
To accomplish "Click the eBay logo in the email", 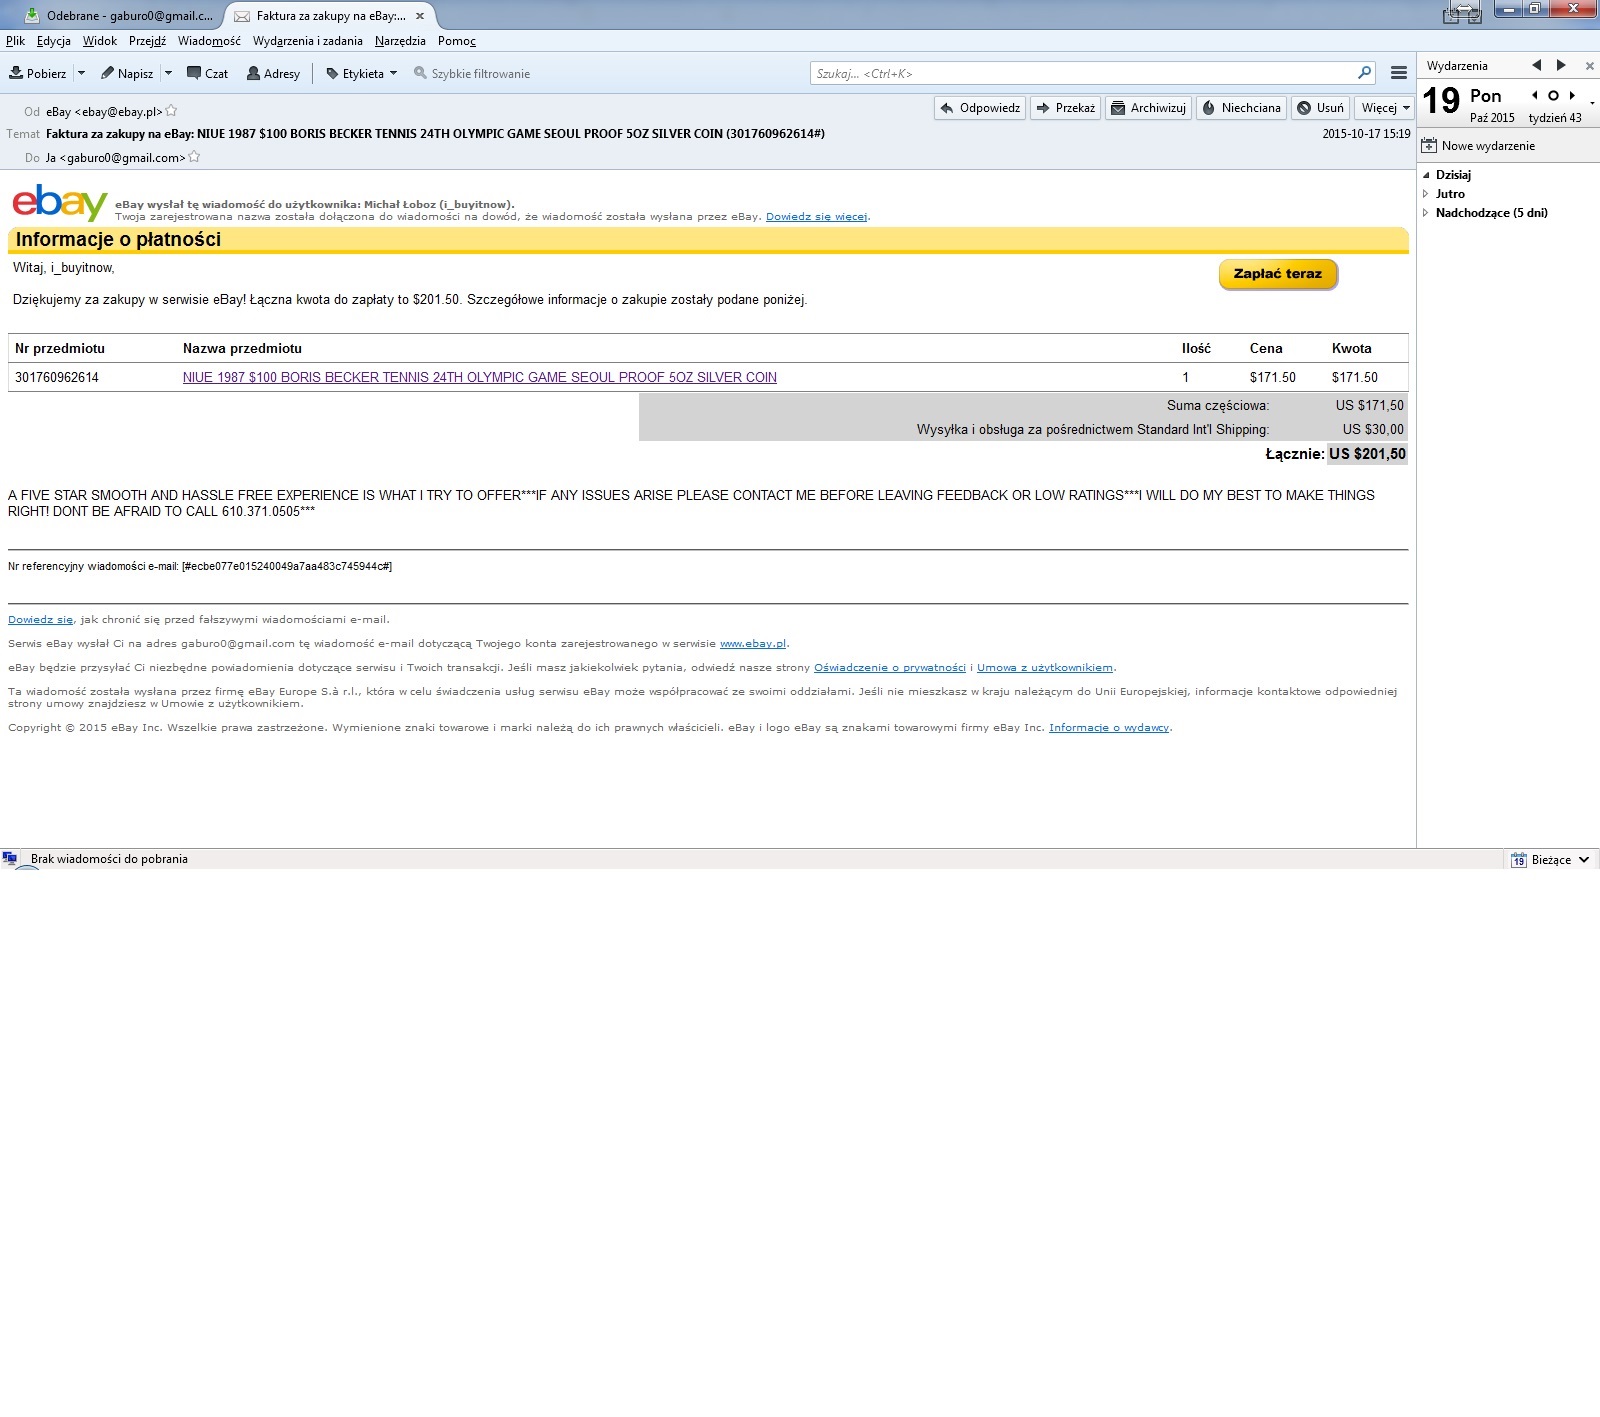I will (60, 203).
